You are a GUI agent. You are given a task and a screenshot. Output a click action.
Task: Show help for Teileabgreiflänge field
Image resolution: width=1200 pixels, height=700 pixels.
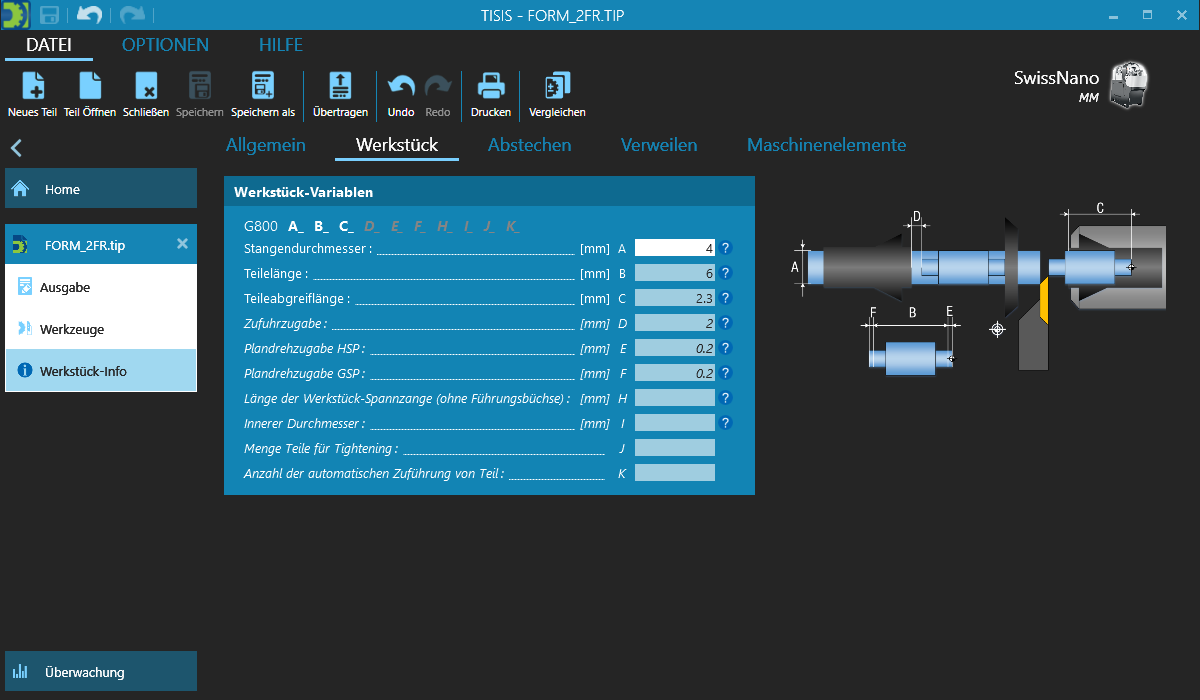(726, 298)
